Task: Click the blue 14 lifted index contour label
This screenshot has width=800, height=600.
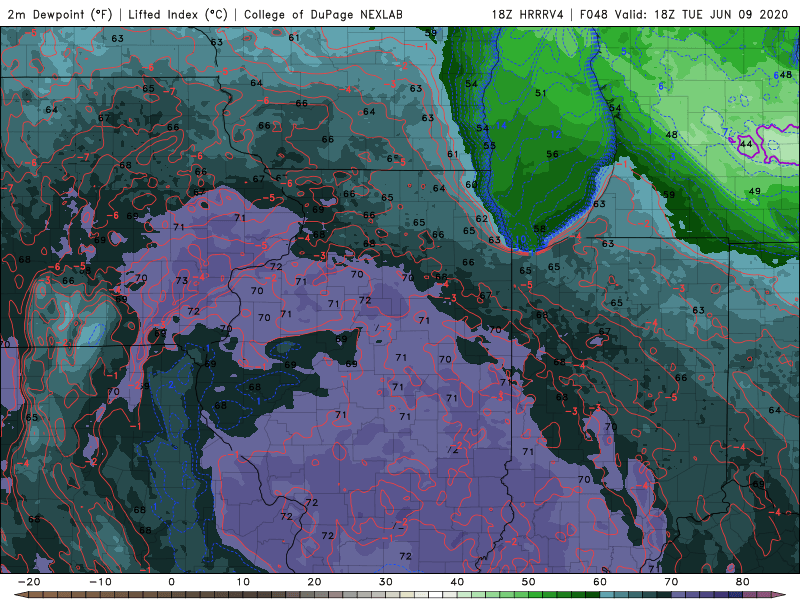Action: pos(501,125)
